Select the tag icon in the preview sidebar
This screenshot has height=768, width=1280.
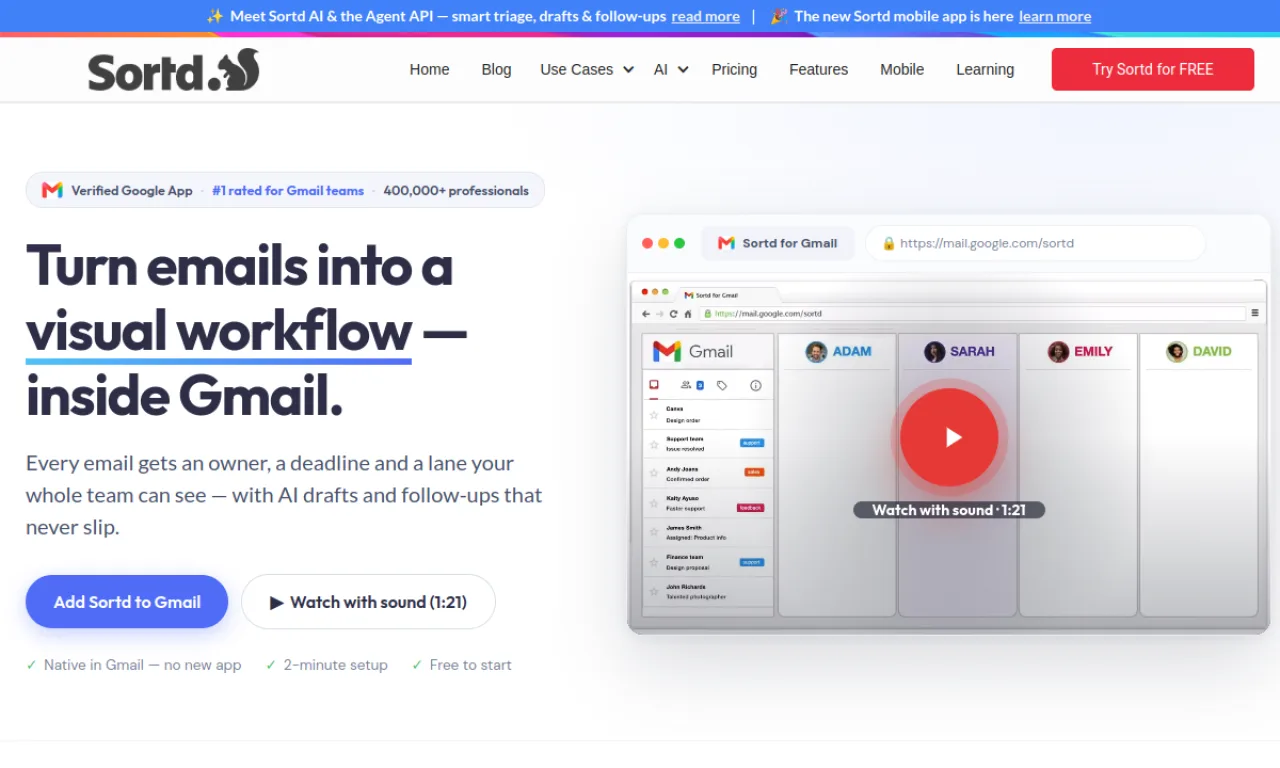point(722,385)
